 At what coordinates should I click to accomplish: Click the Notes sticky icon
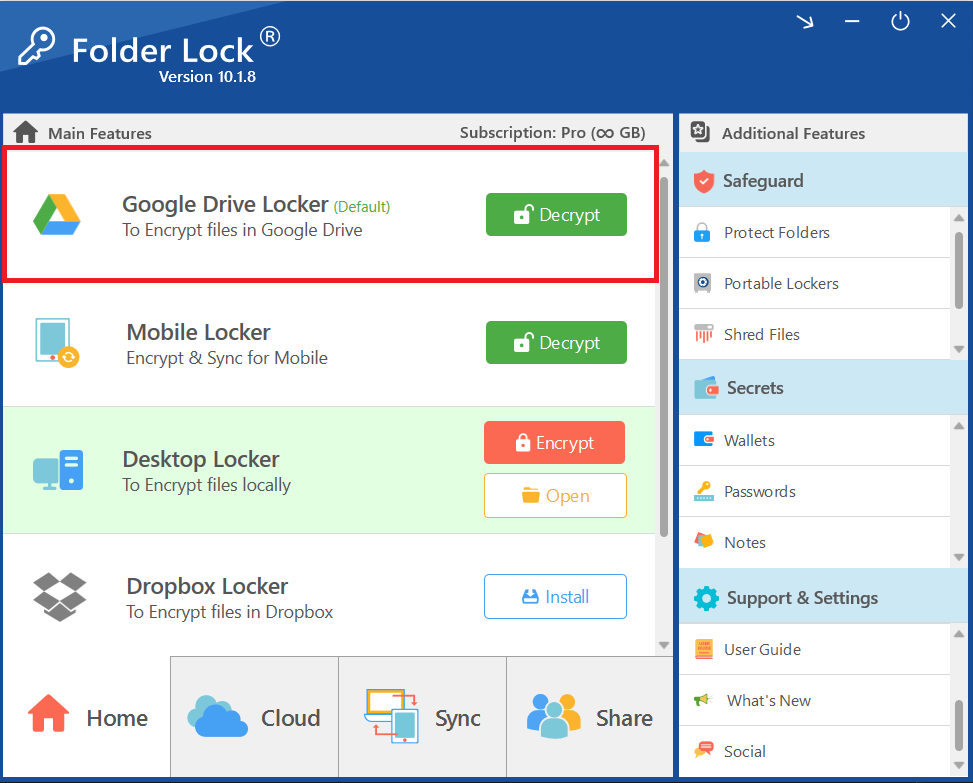(704, 540)
